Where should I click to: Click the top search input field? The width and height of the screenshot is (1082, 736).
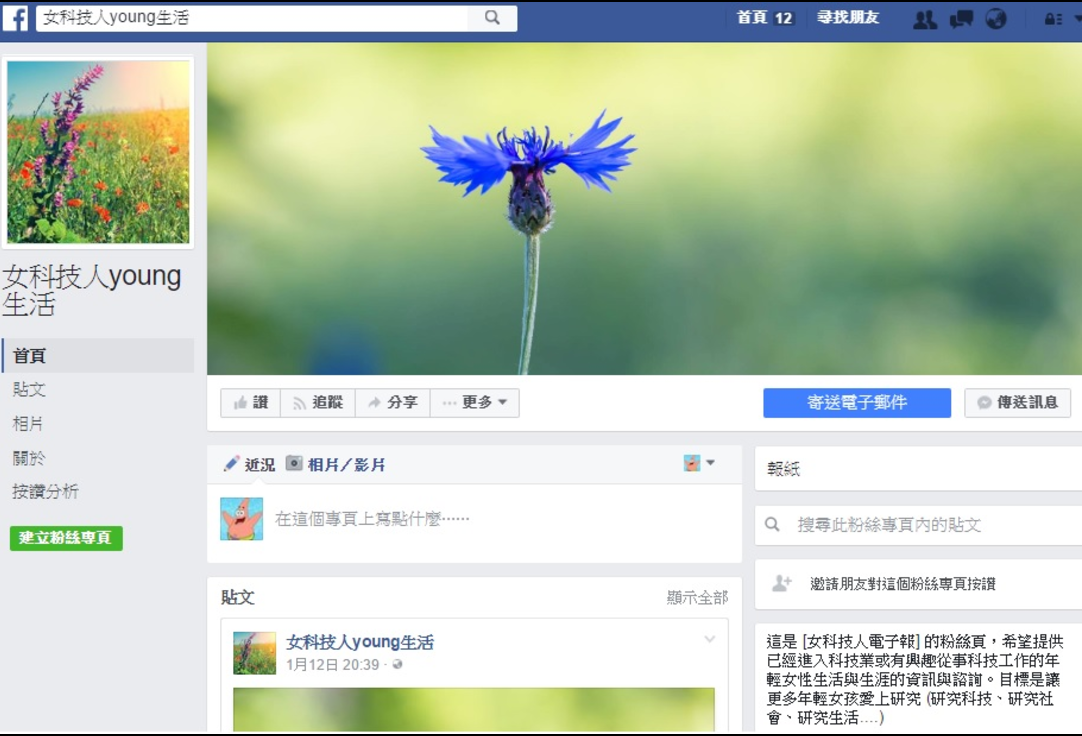pos(252,18)
